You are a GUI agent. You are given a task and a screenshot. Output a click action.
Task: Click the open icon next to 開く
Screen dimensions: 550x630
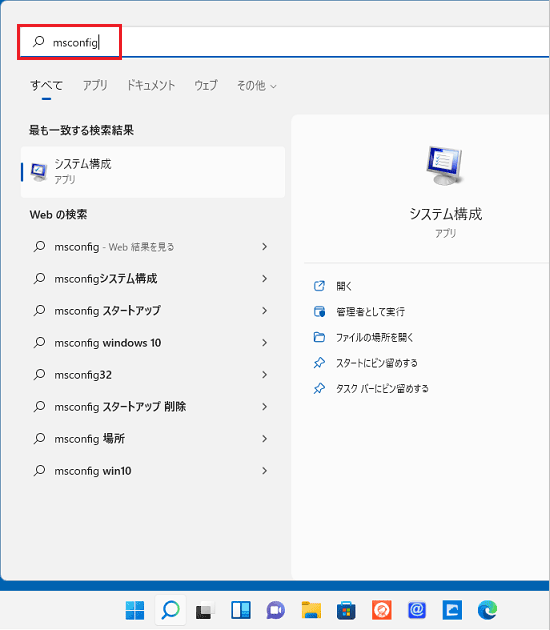(x=319, y=286)
